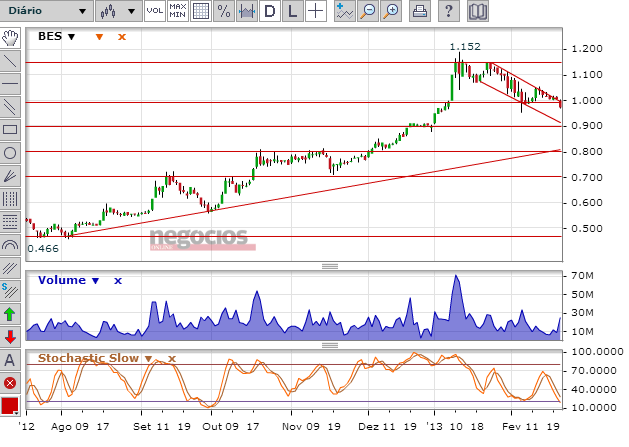Expand the BES symbol dropdown arrow
The height and width of the screenshot is (447, 629).
(71, 37)
